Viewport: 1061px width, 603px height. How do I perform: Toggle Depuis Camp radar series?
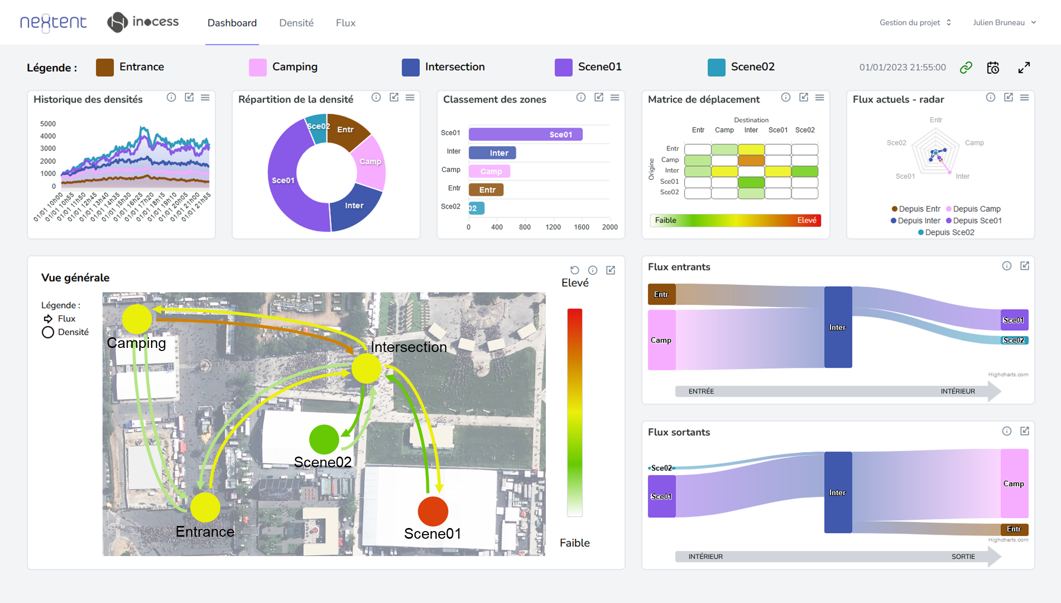pyautogui.click(x=973, y=209)
